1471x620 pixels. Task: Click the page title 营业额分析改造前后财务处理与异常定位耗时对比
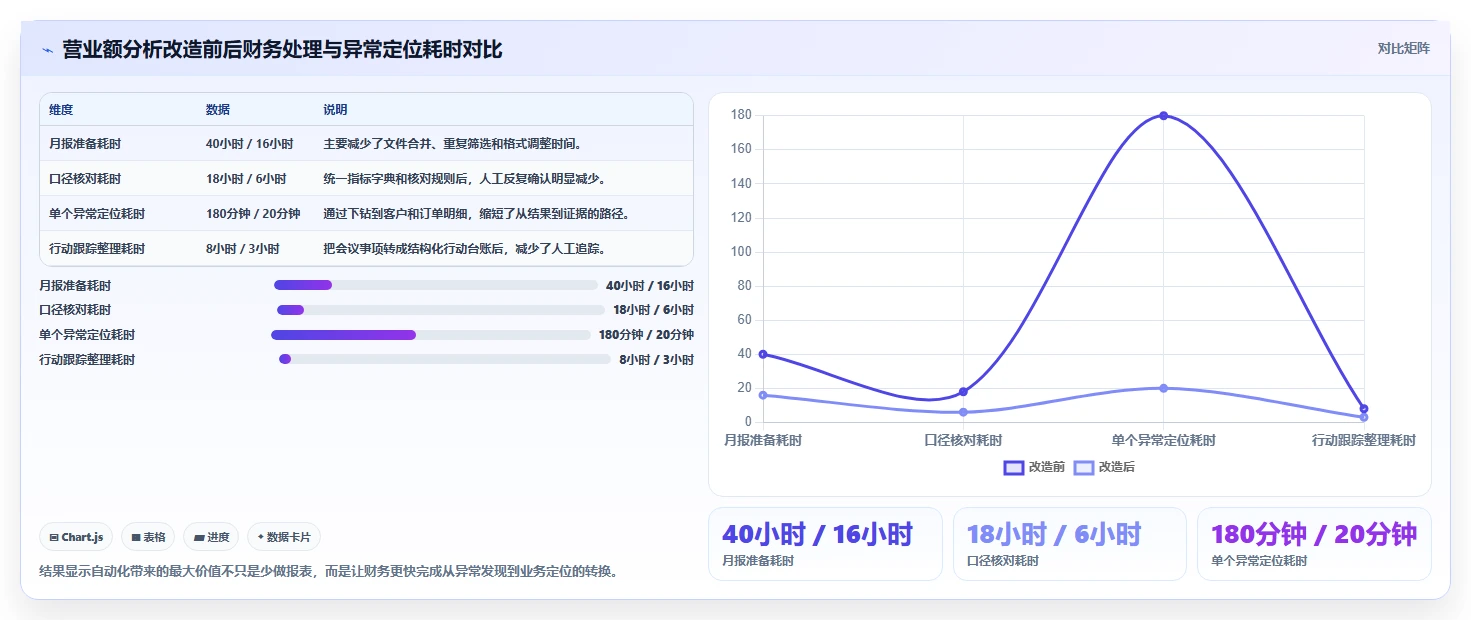[x=282, y=49]
